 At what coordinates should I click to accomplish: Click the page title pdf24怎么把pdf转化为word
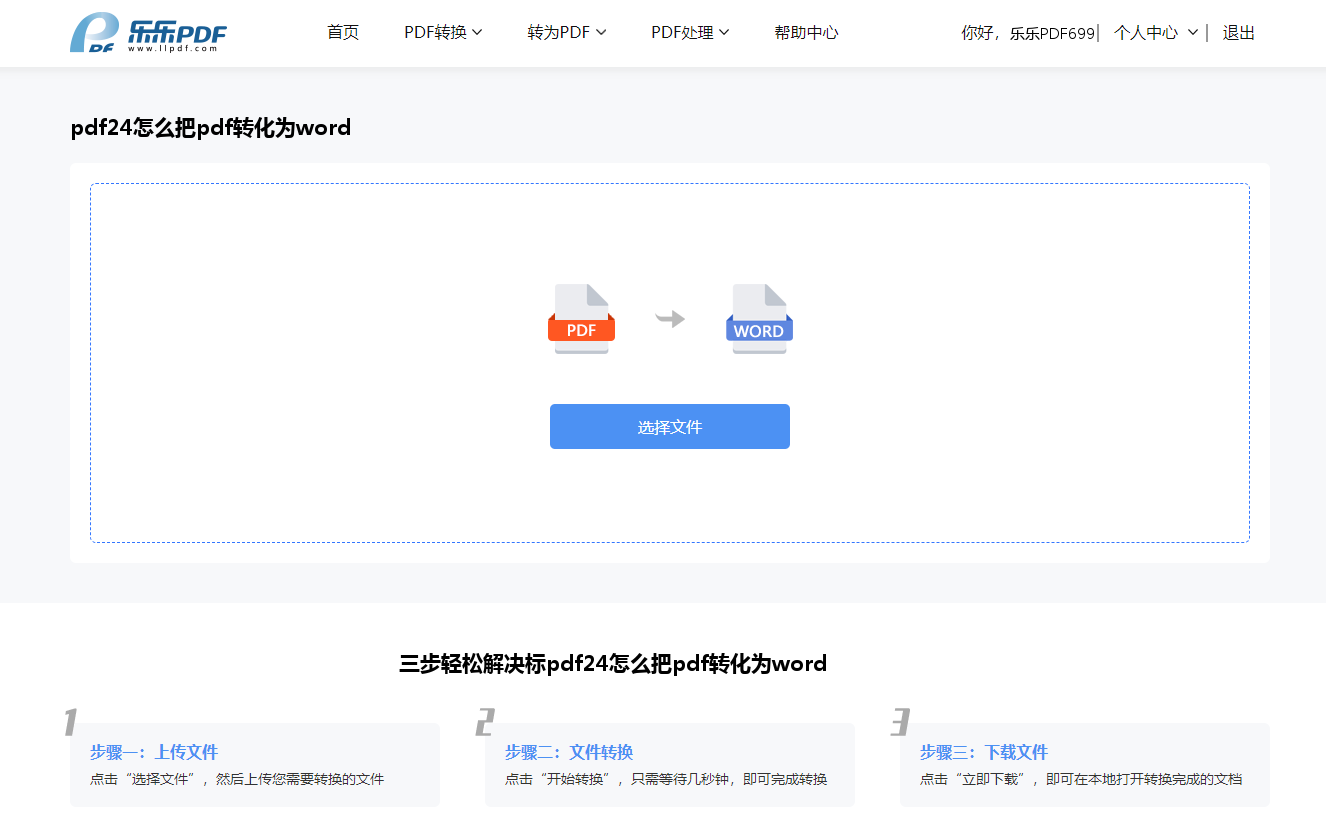coord(211,128)
